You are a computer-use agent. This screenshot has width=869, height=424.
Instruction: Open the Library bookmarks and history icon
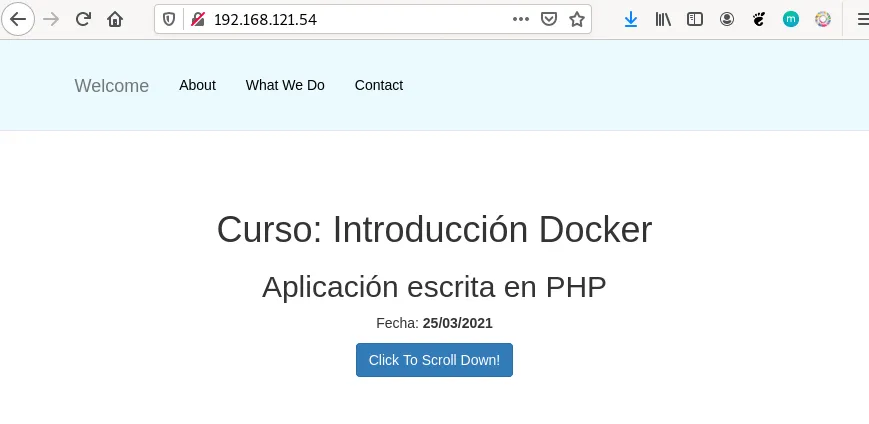pos(662,19)
